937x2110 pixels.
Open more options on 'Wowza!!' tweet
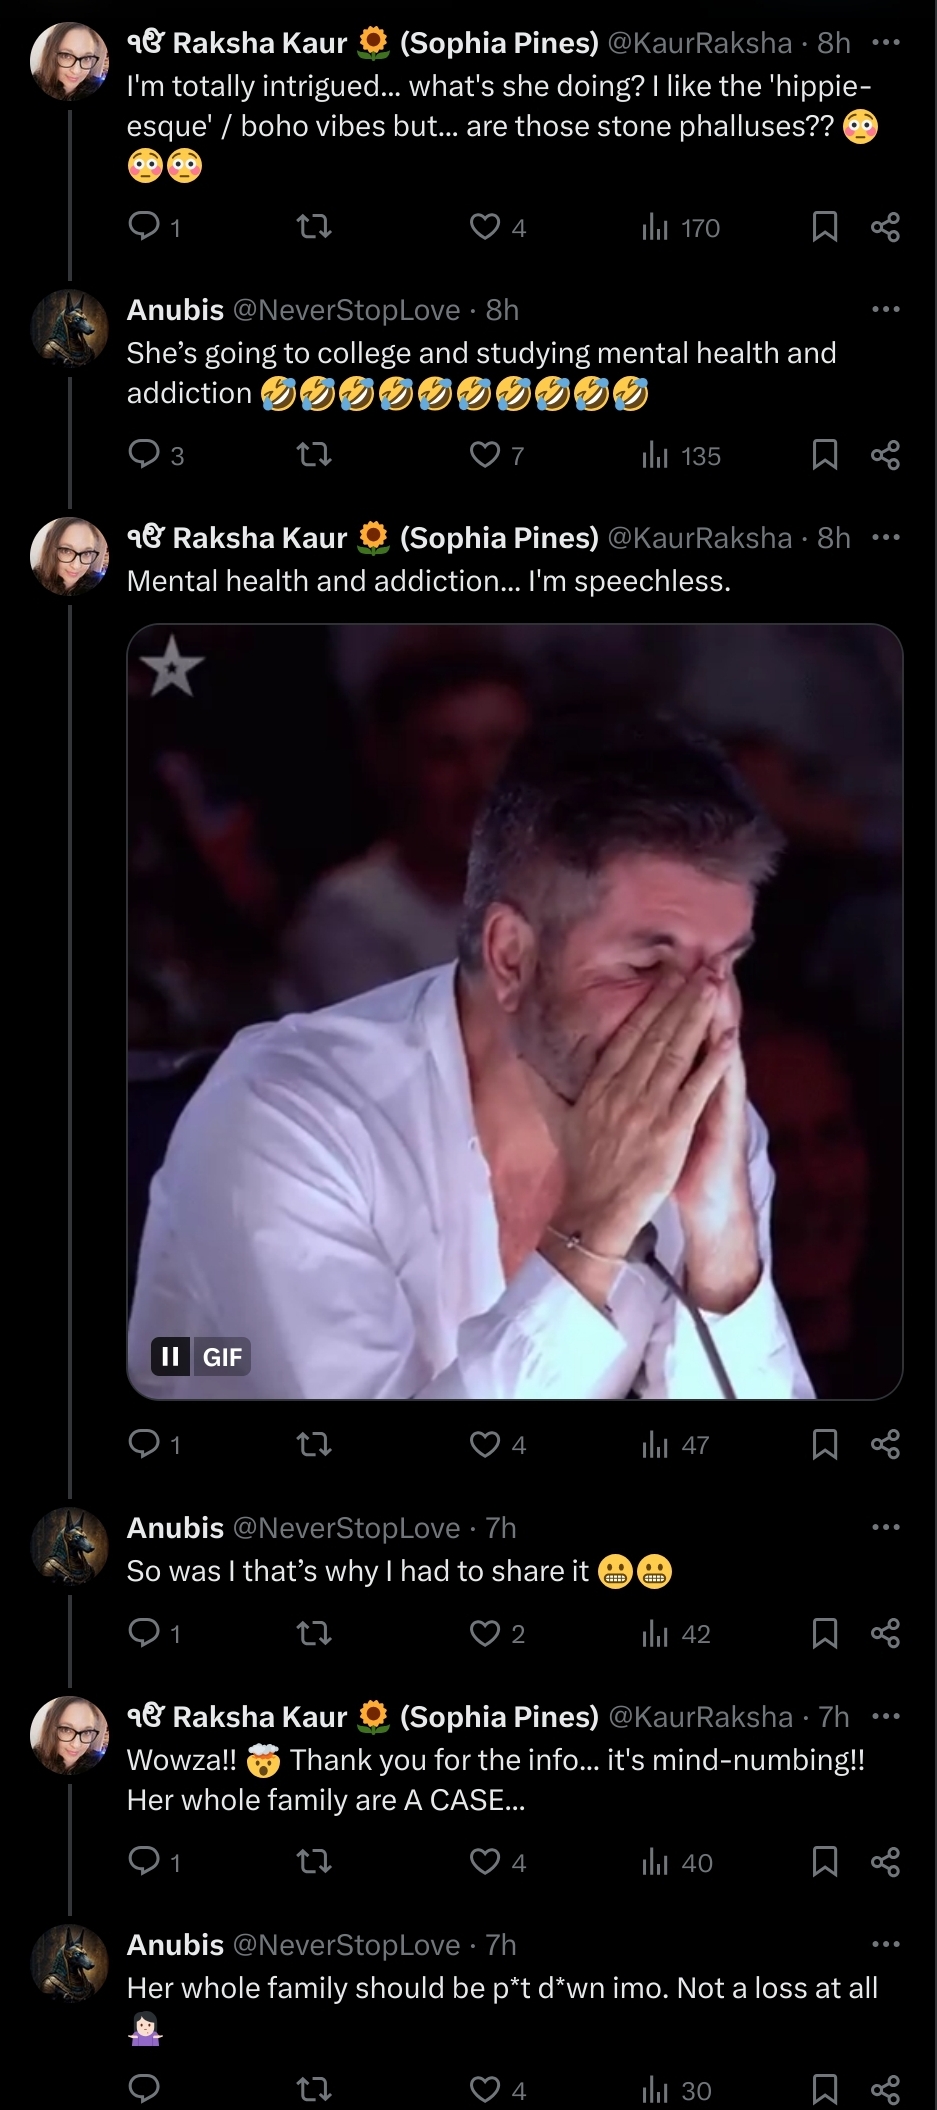click(x=886, y=1716)
